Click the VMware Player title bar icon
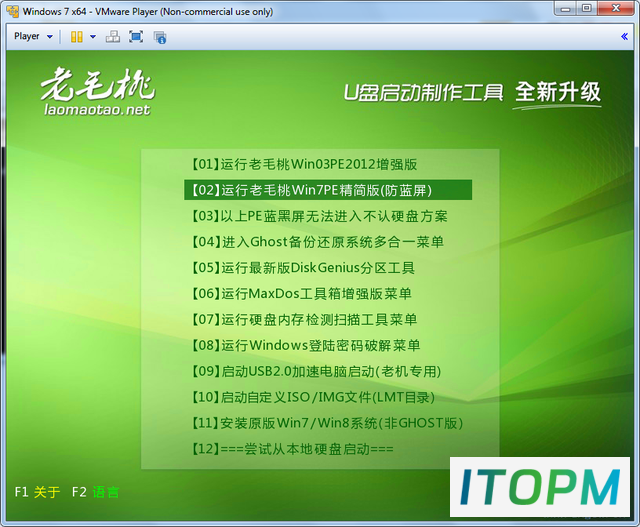Viewport: 640px width, 527px height. 13,11
